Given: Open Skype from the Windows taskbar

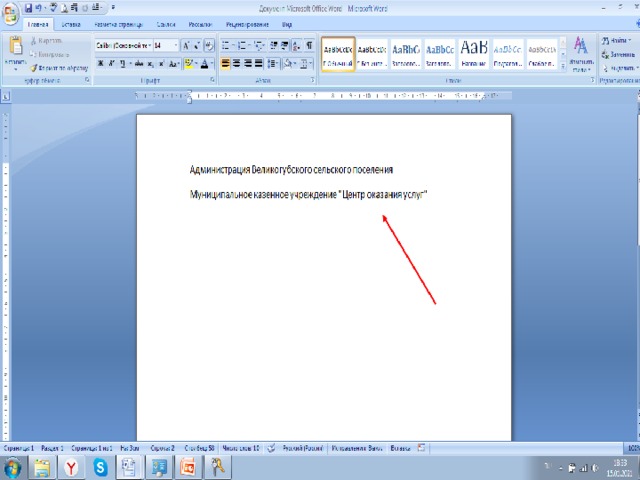Looking at the screenshot, I should pos(100,467).
